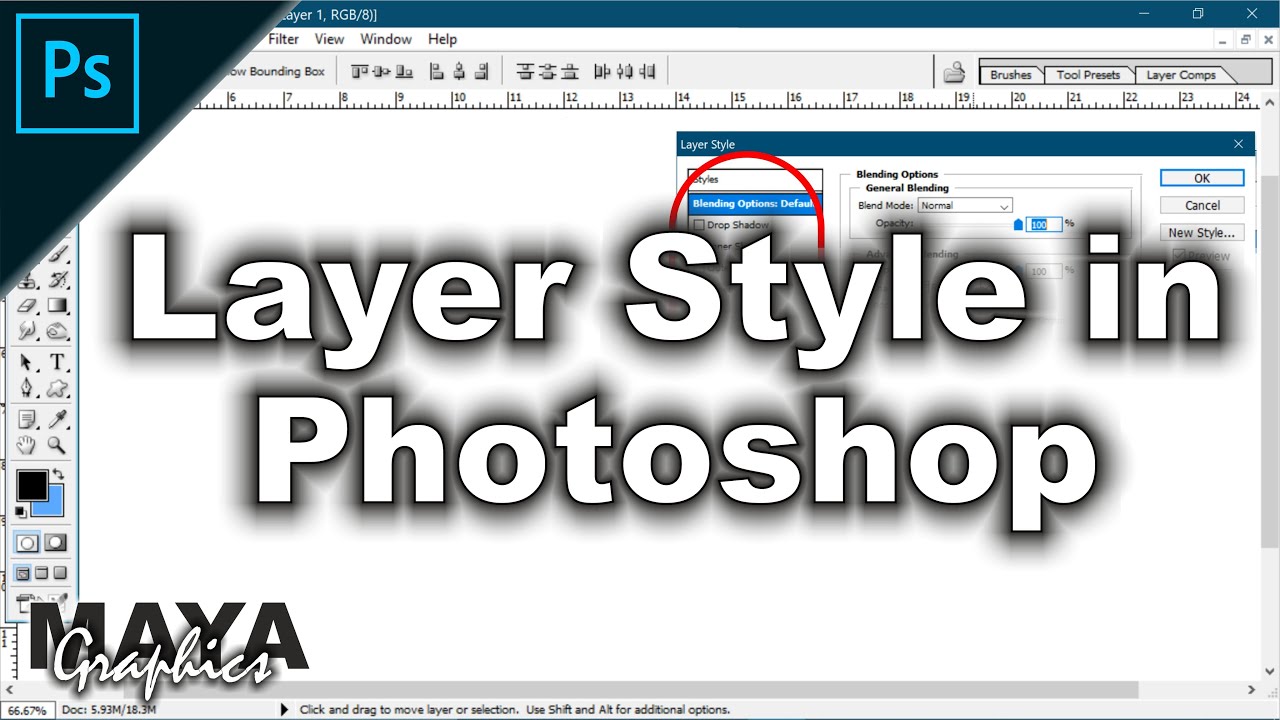
Task: Open the Window menu
Action: click(x=386, y=39)
